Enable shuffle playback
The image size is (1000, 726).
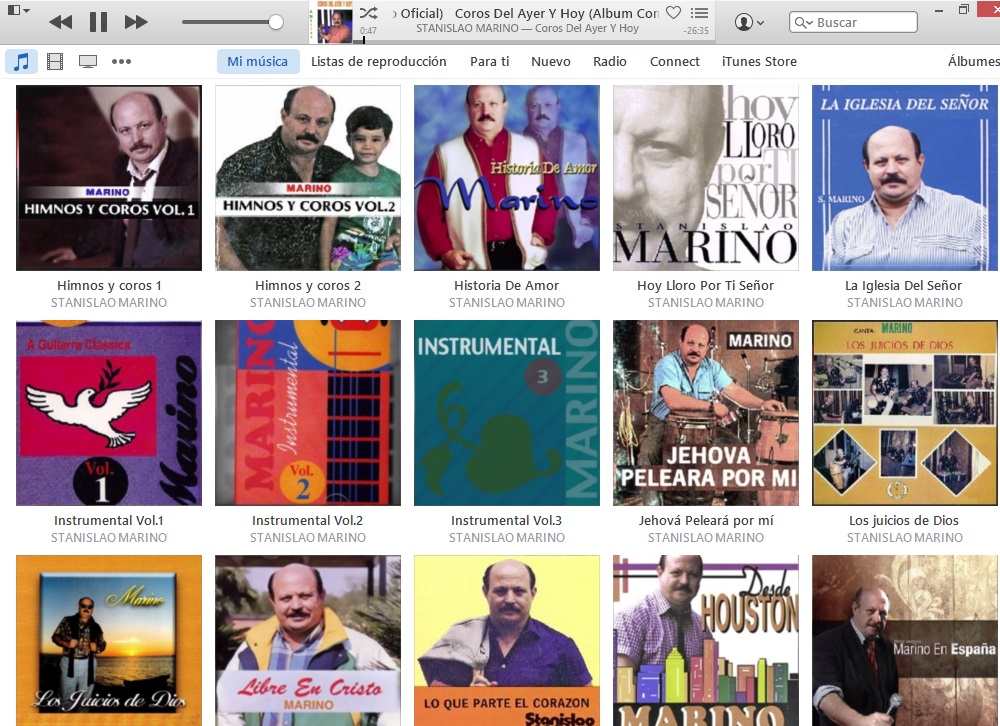[368, 13]
